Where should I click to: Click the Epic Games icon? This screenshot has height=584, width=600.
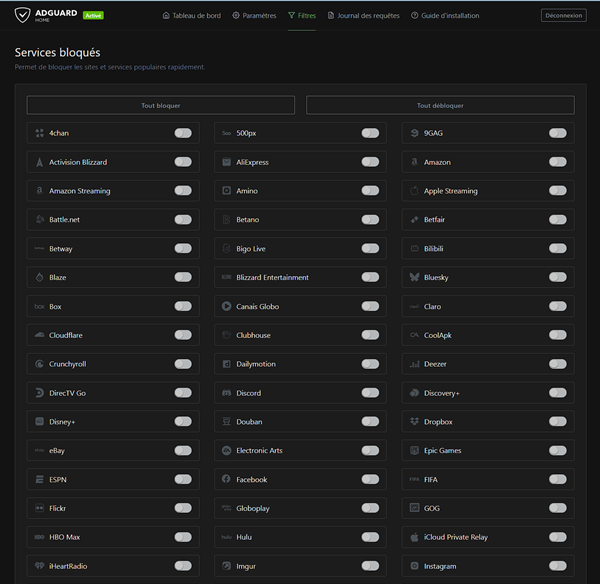pyautogui.click(x=414, y=450)
